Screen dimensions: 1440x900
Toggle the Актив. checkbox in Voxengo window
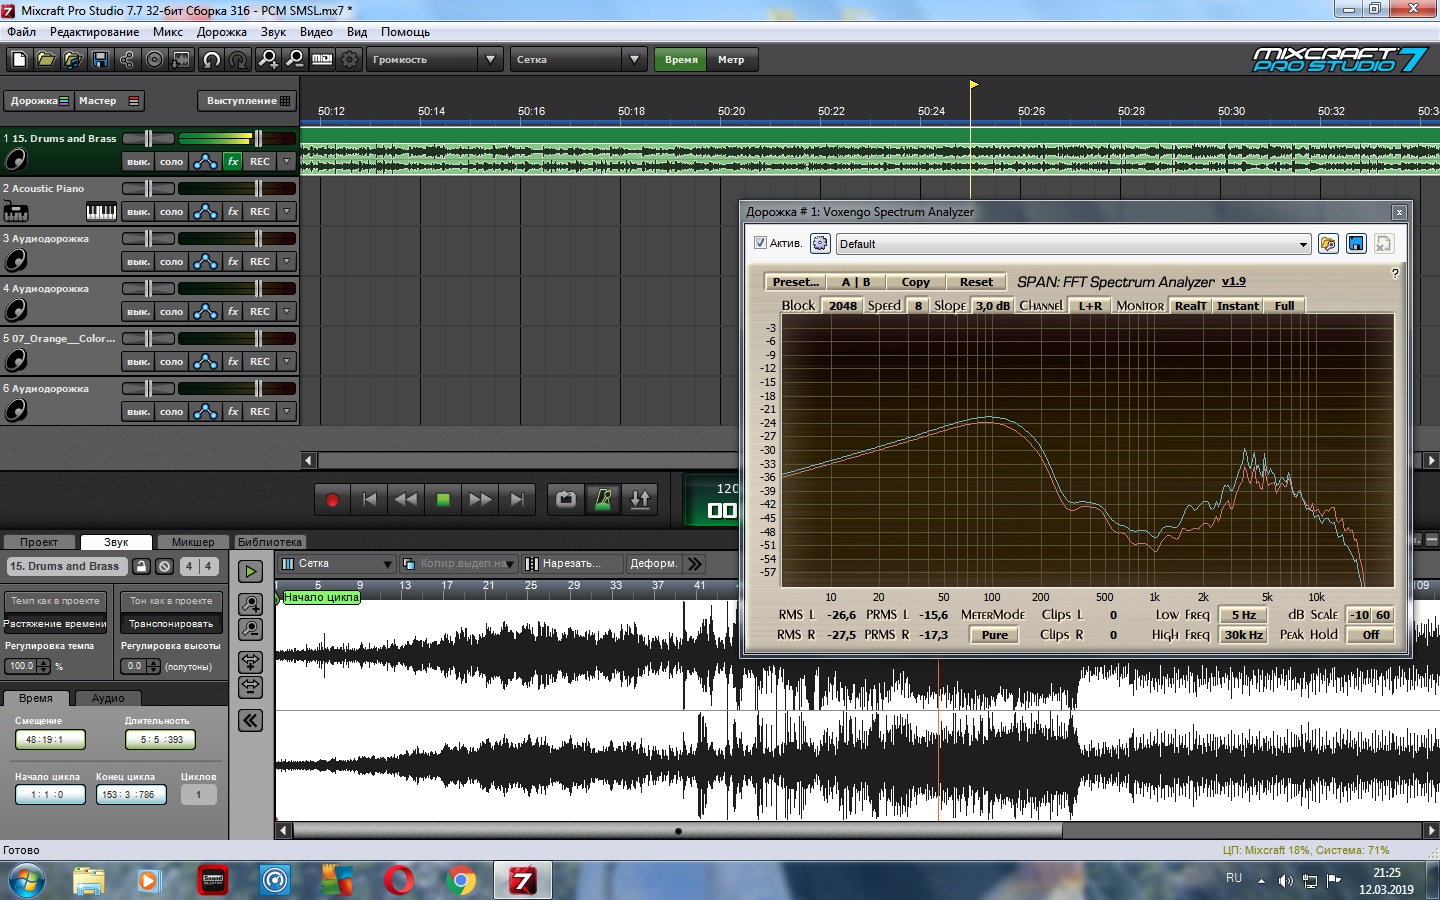pyautogui.click(x=760, y=243)
